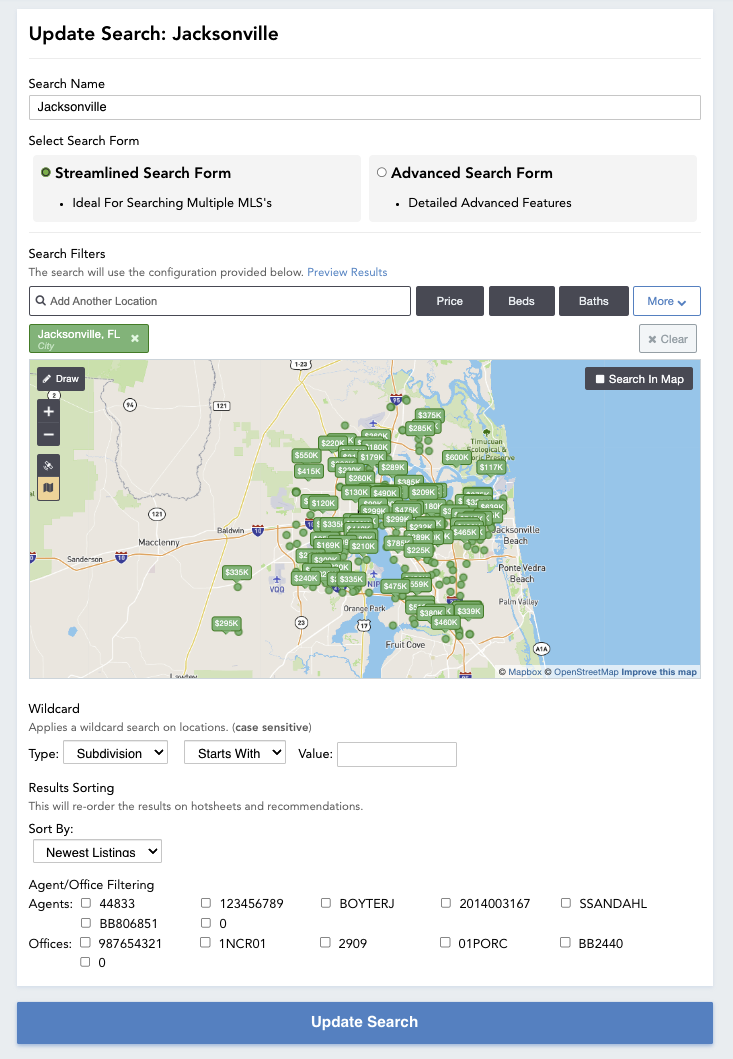733x1059 pixels.
Task: Open the Mapbox attribution link
Action: click(525, 672)
